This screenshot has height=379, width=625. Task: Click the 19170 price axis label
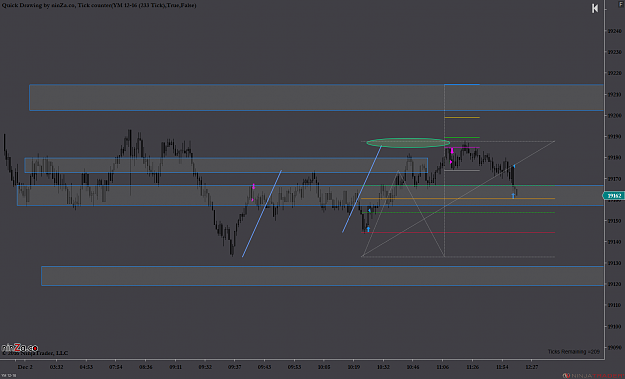(614, 179)
